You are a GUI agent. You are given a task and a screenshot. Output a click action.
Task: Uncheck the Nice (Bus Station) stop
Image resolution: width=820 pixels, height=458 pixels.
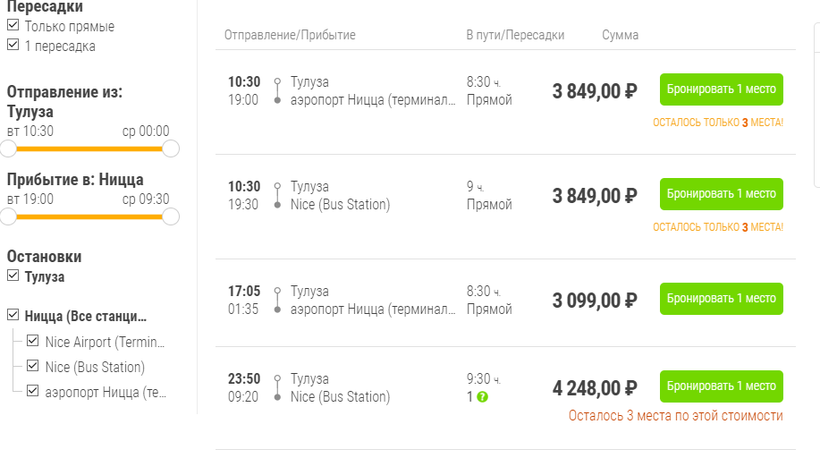pyautogui.click(x=34, y=366)
